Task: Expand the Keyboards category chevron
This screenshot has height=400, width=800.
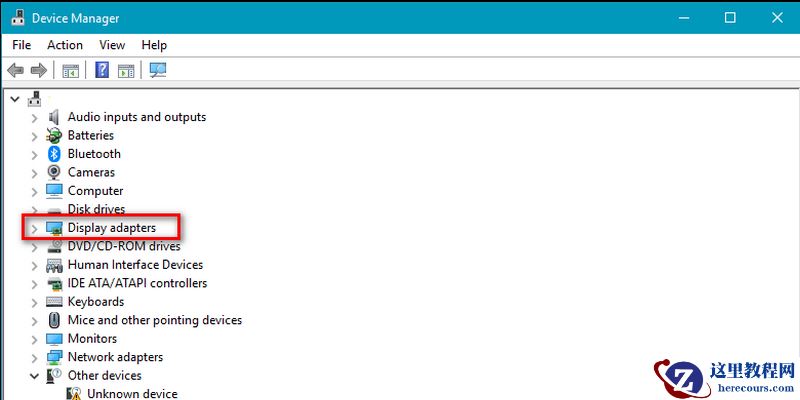Action: [x=34, y=303]
